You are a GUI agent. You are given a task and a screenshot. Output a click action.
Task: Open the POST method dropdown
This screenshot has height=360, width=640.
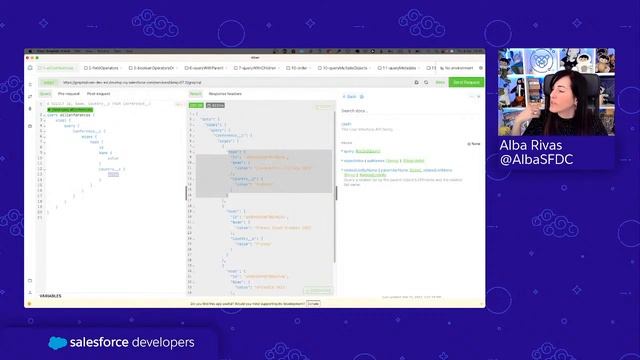(49, 82)
